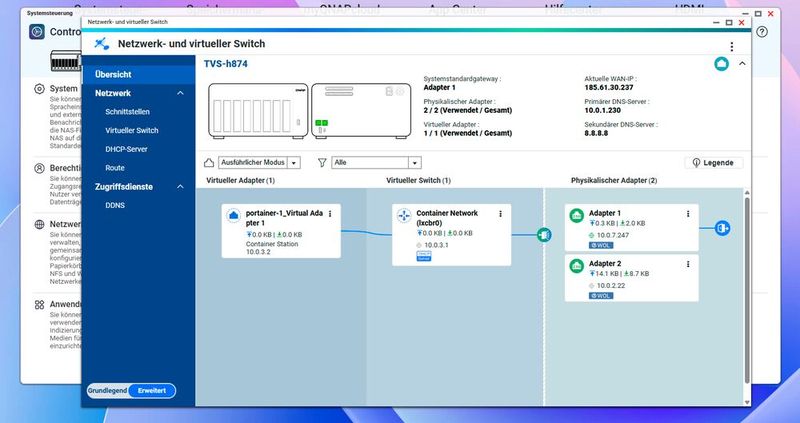Click the TVS-h874 device name heading

(x=226, y=64)
